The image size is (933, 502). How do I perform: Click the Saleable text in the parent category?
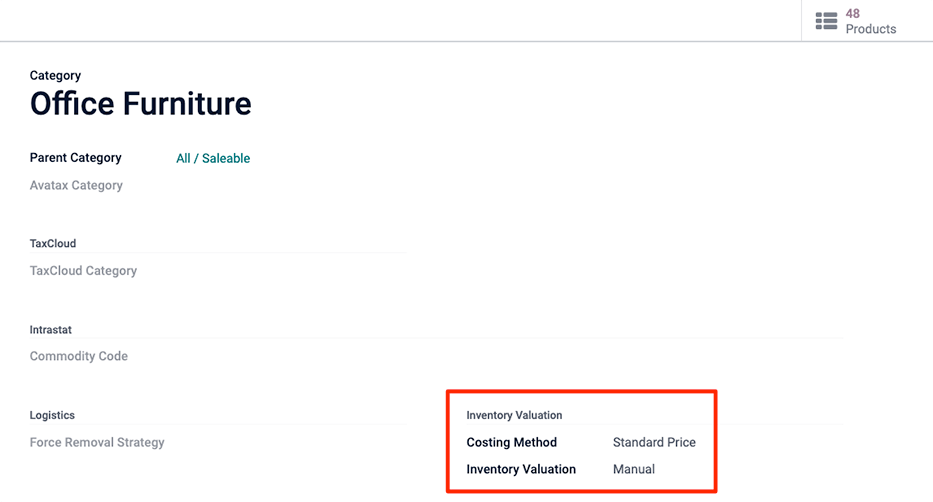[x=226, y=158]
